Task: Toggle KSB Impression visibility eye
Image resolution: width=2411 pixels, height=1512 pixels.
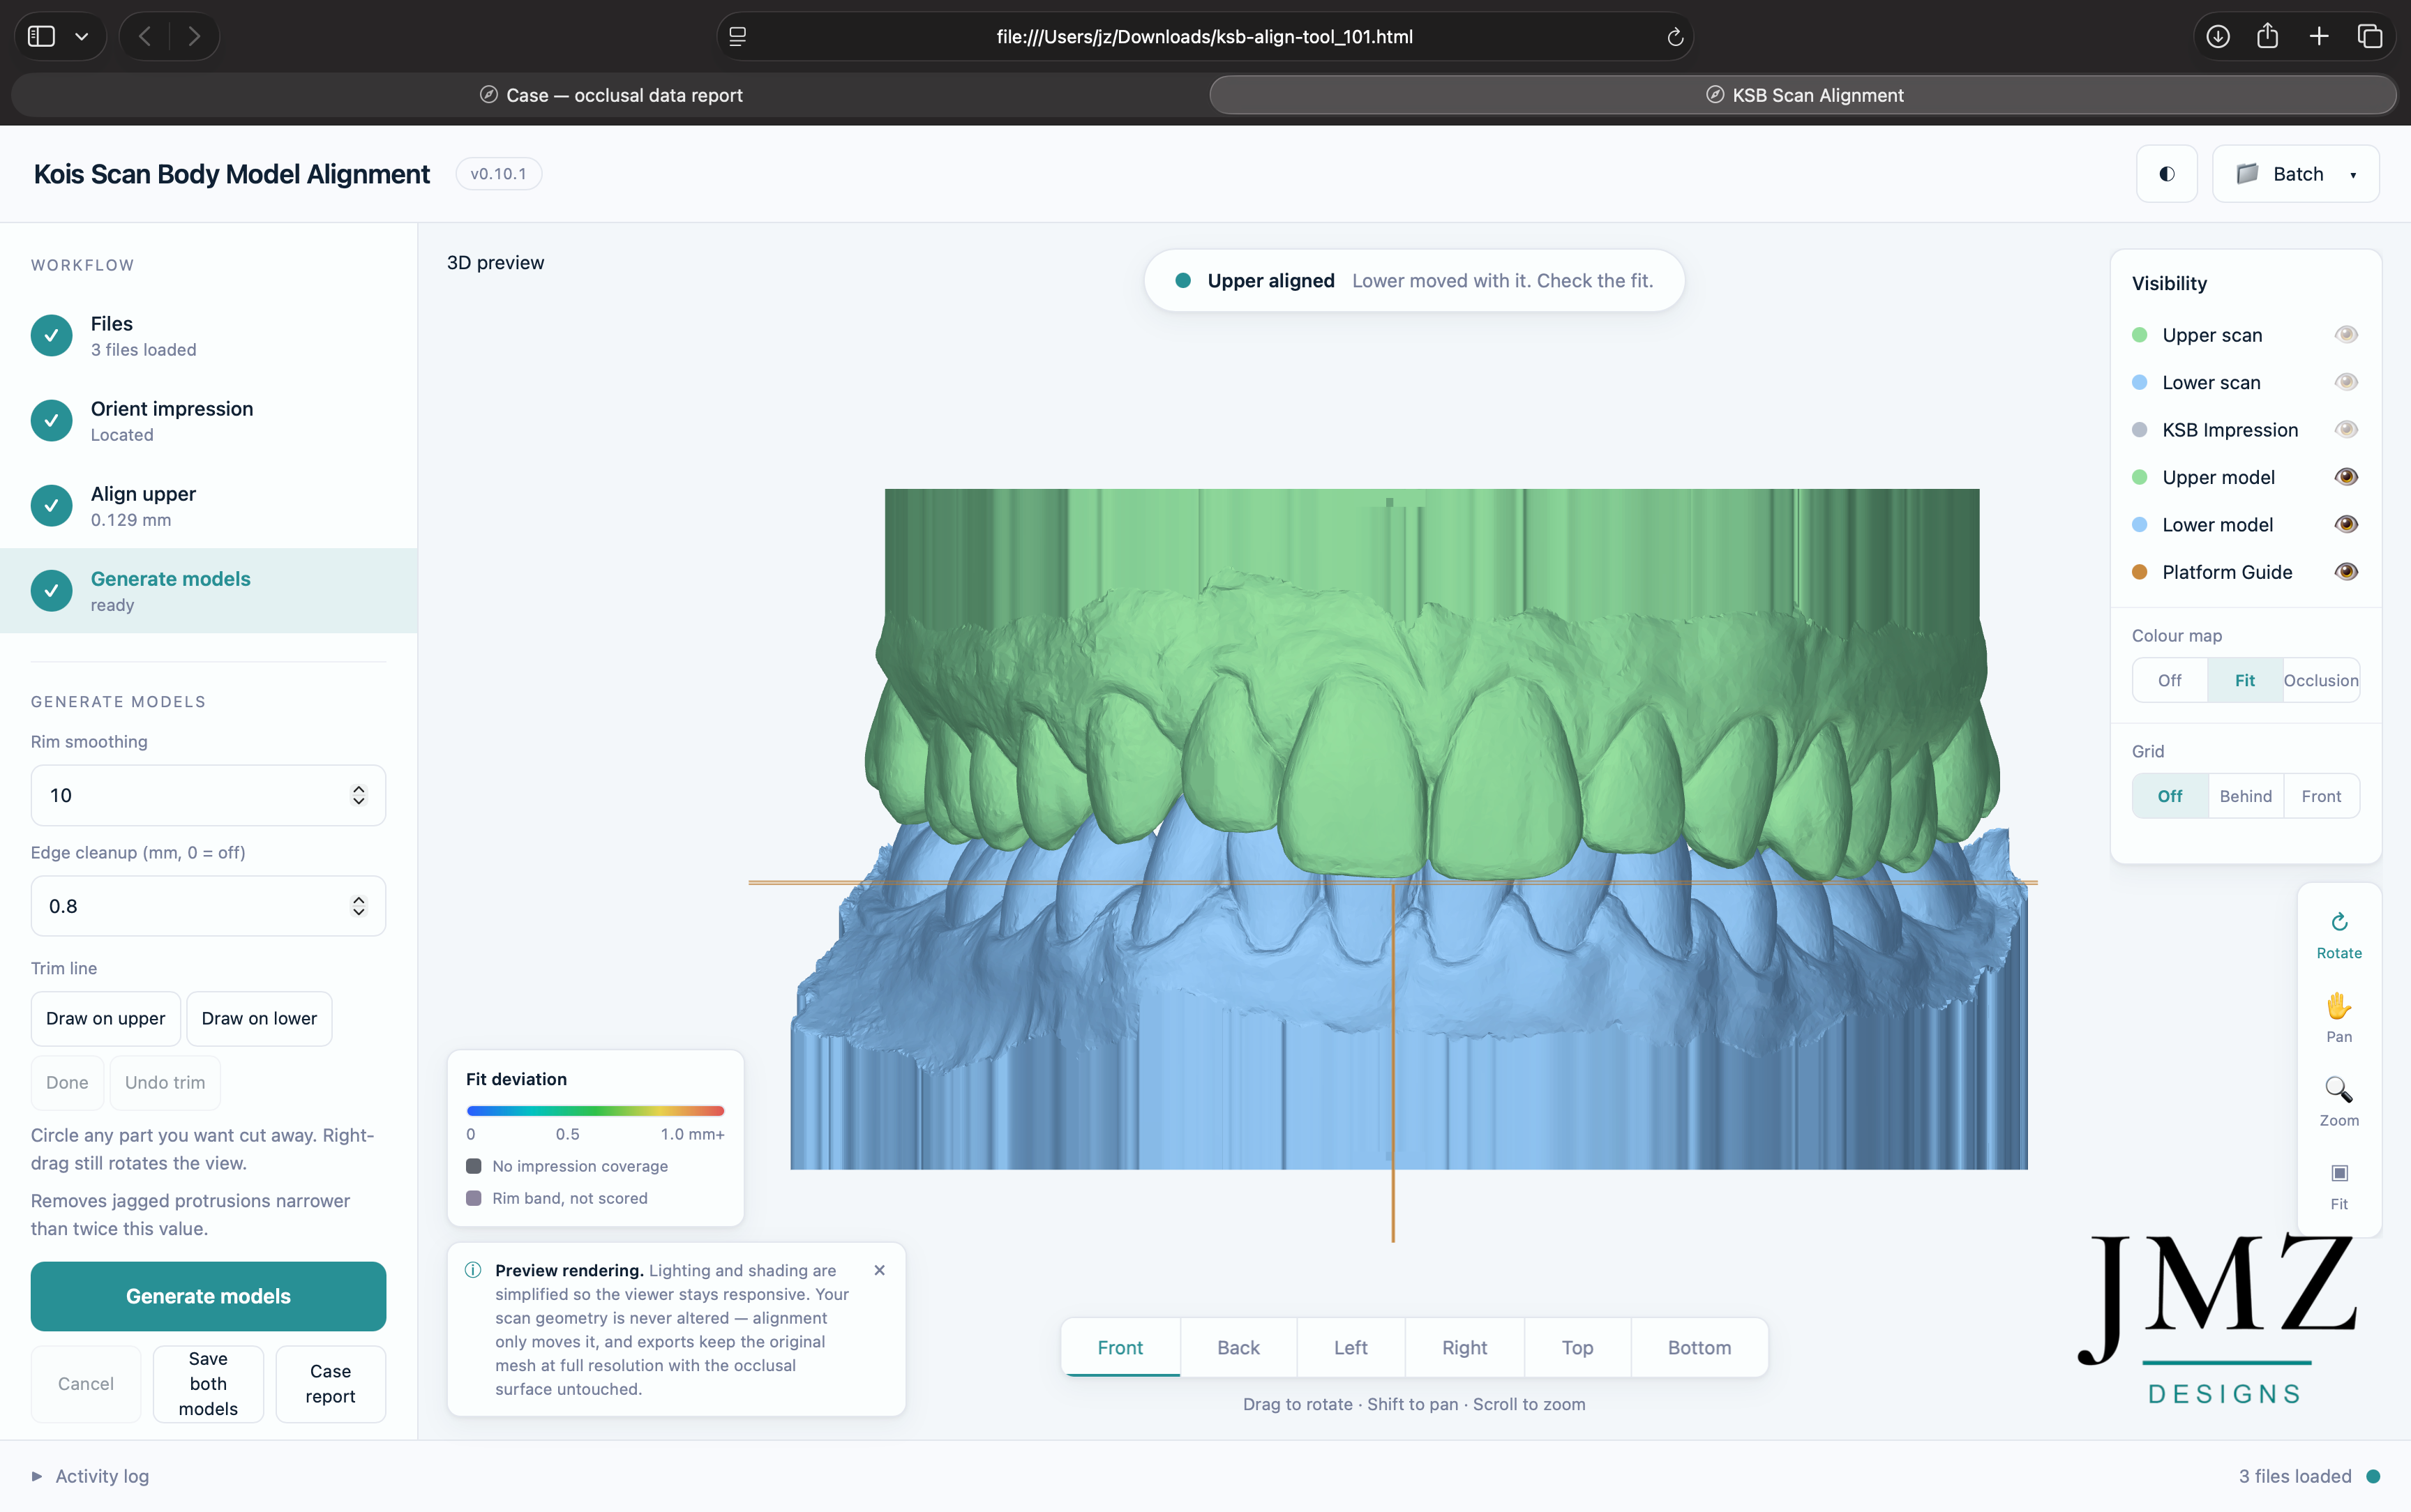Action: (x=2346, y=430)
